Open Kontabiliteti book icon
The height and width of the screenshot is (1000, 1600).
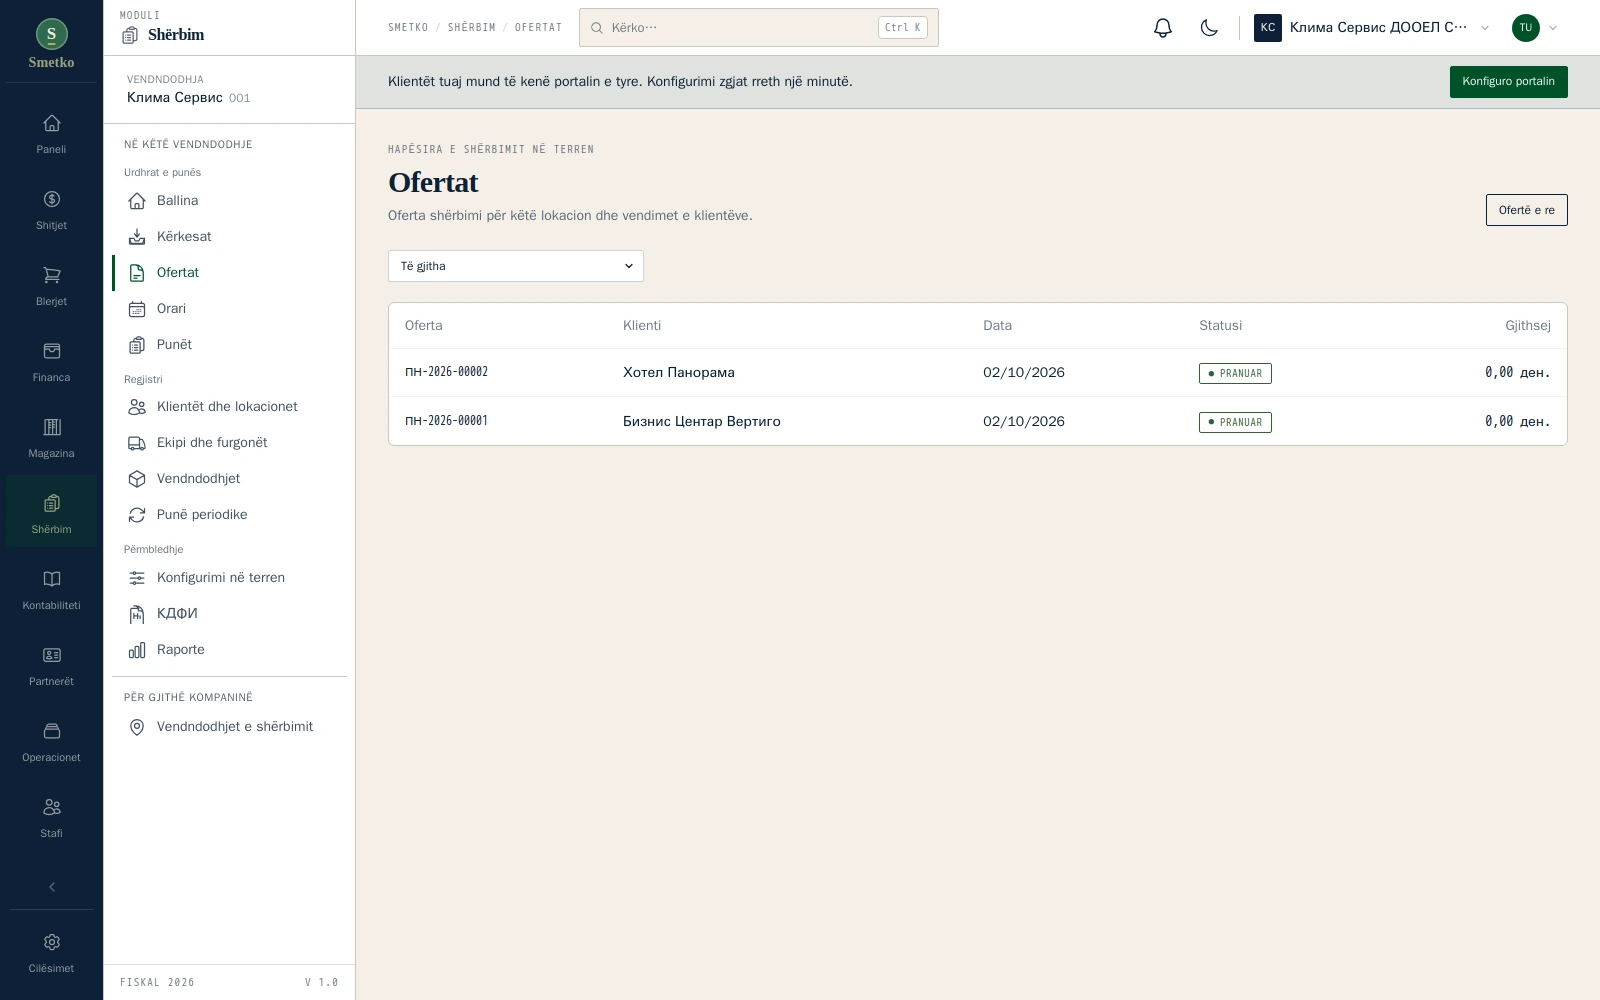point(51,590)
